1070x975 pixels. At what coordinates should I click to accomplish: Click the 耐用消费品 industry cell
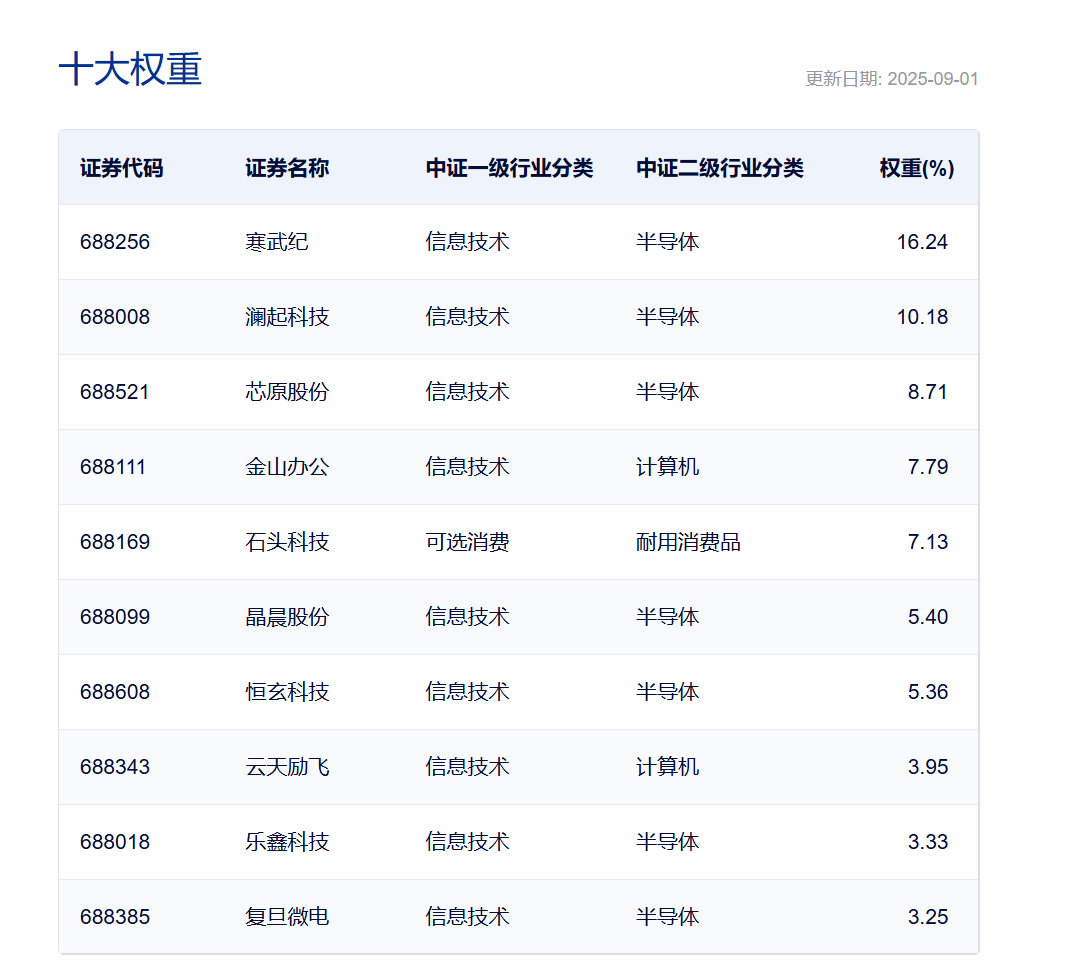(x=688, y=542)
